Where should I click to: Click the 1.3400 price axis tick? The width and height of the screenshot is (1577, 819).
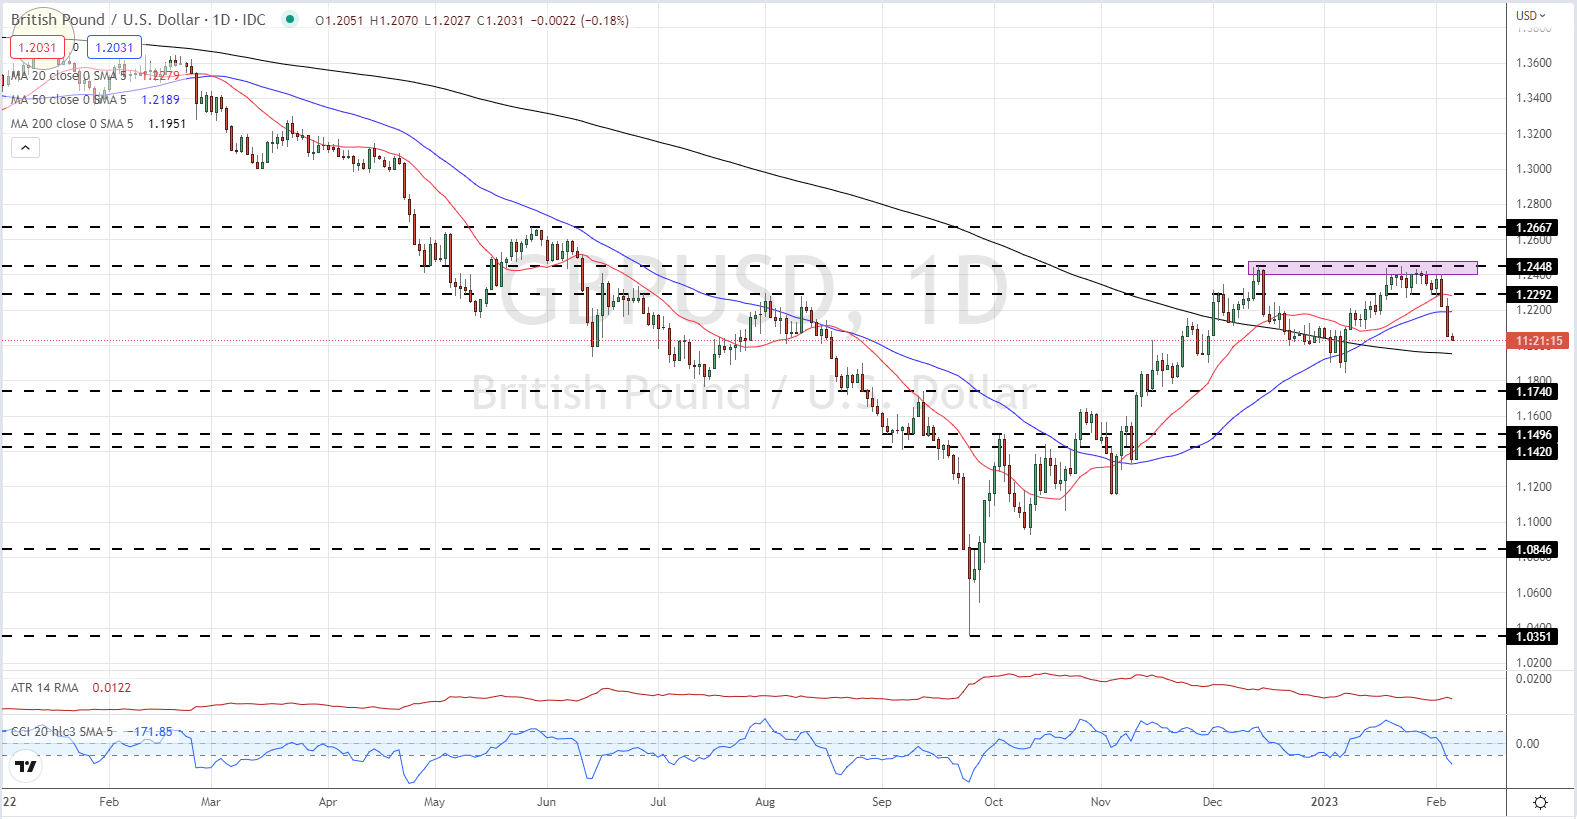pyautogui.click(x=1534, y=98)
